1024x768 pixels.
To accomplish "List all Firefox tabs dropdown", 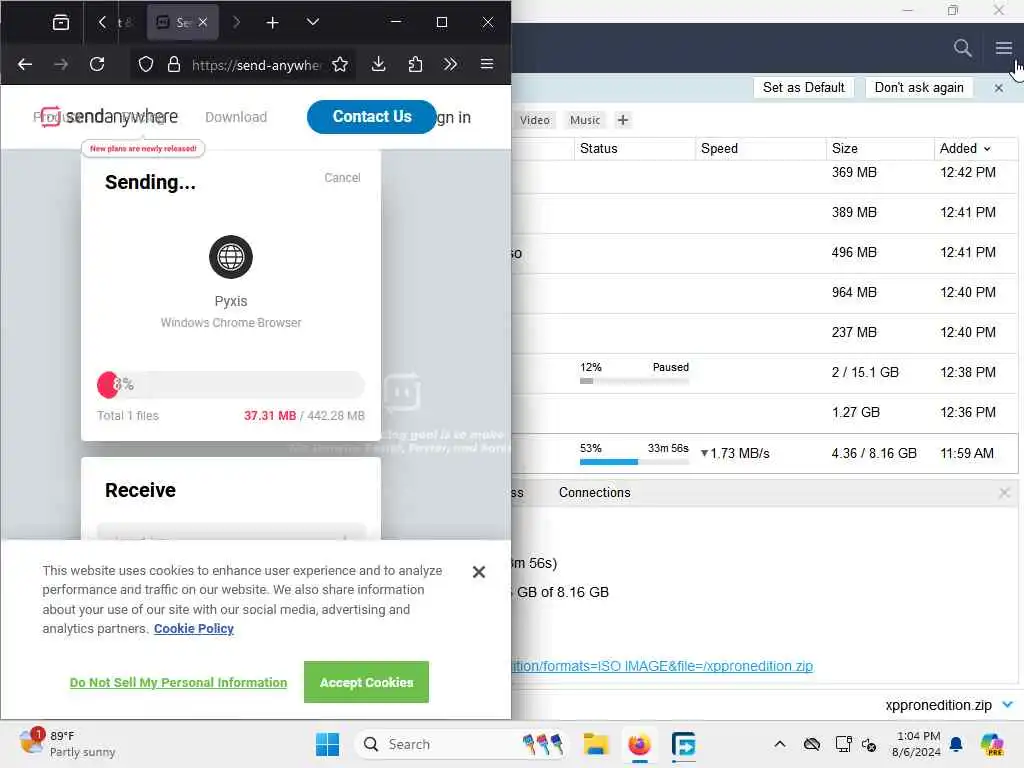I will (x=313, y=22).
